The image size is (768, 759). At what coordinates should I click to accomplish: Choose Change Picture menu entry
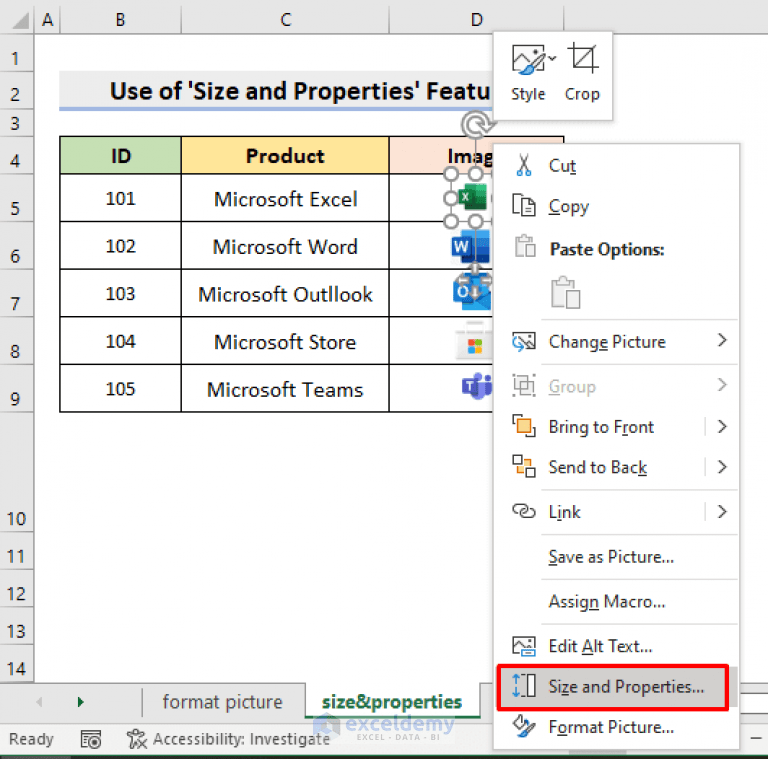[616, 341]
